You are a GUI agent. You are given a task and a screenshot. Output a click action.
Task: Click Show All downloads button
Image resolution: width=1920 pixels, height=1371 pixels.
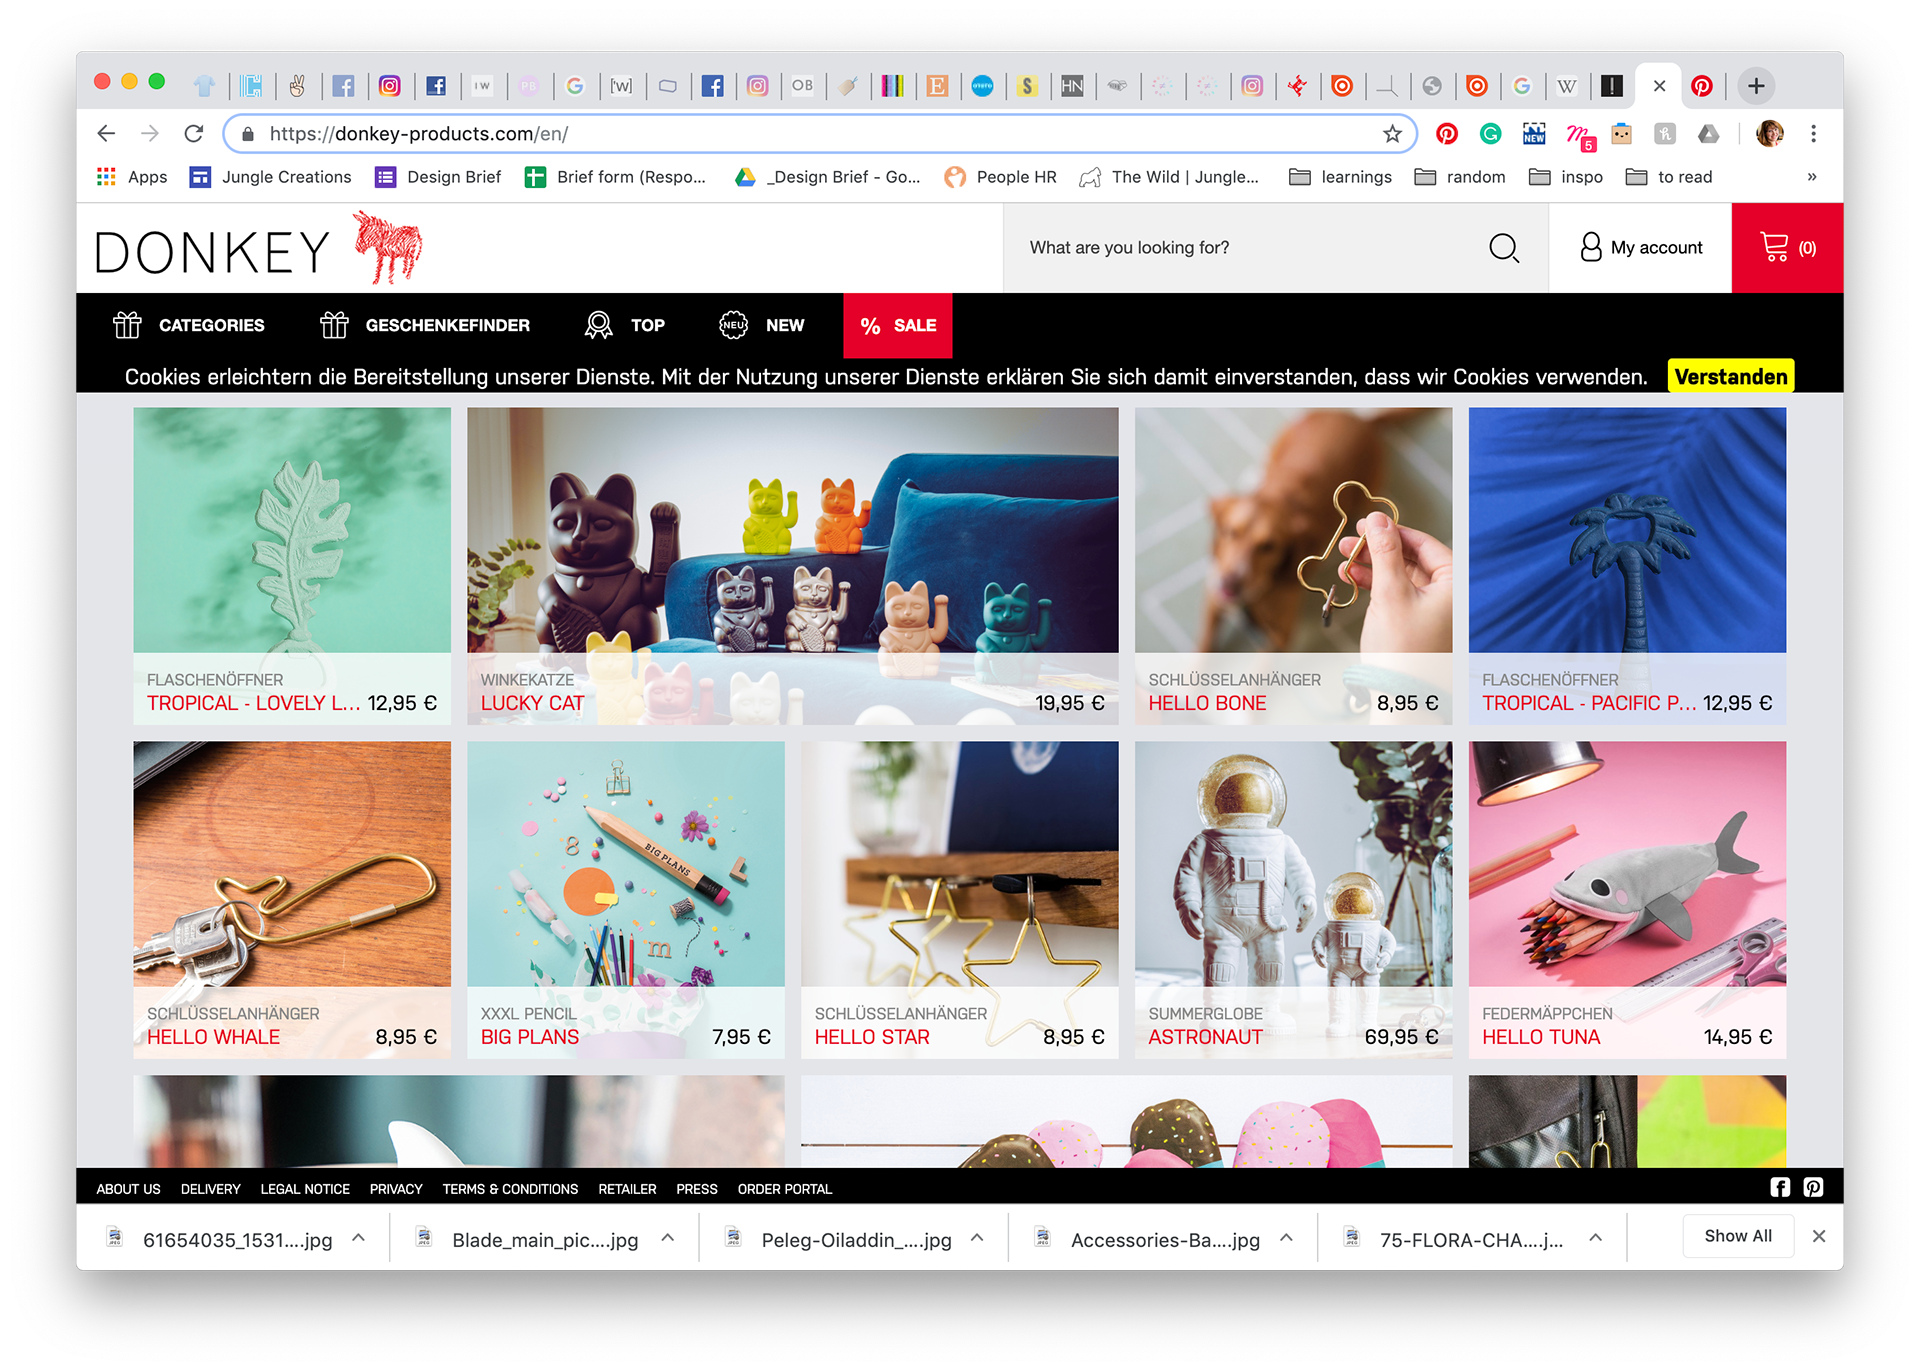tap(1737, 1236)
